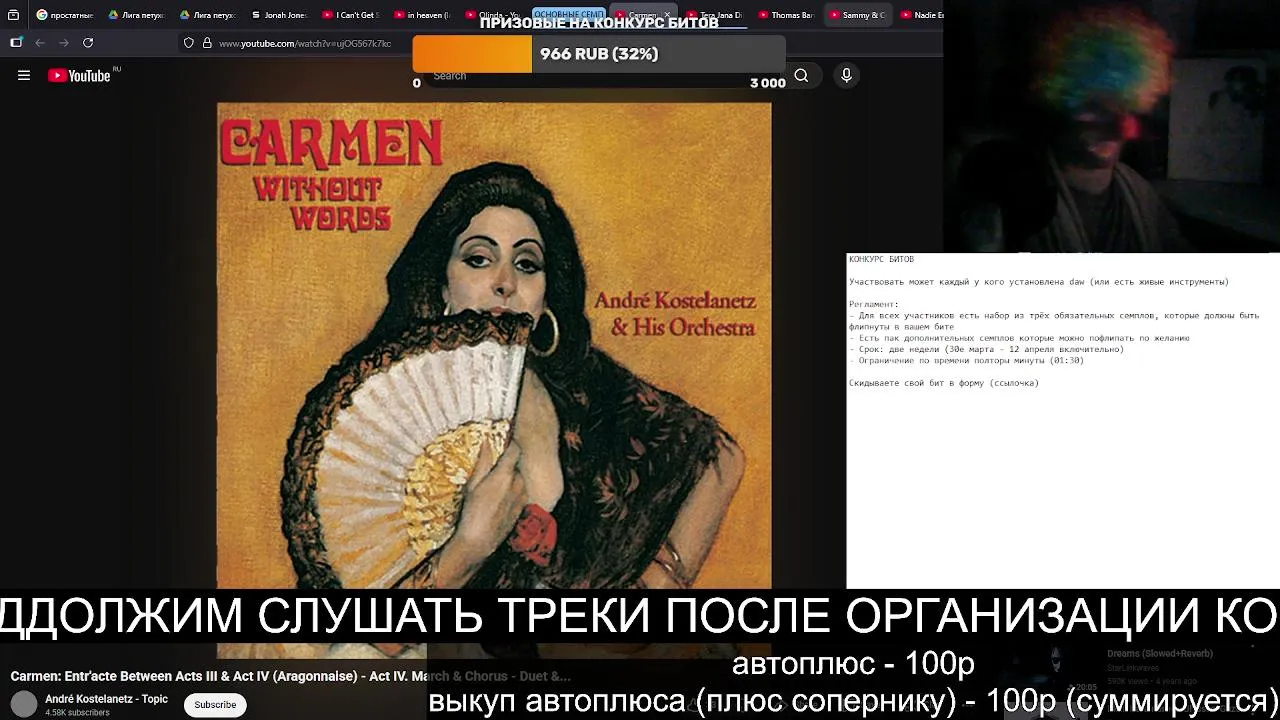The image size is (1280, 720).
Task: Reload the page with the refresh icon
Action: point(88,43)
